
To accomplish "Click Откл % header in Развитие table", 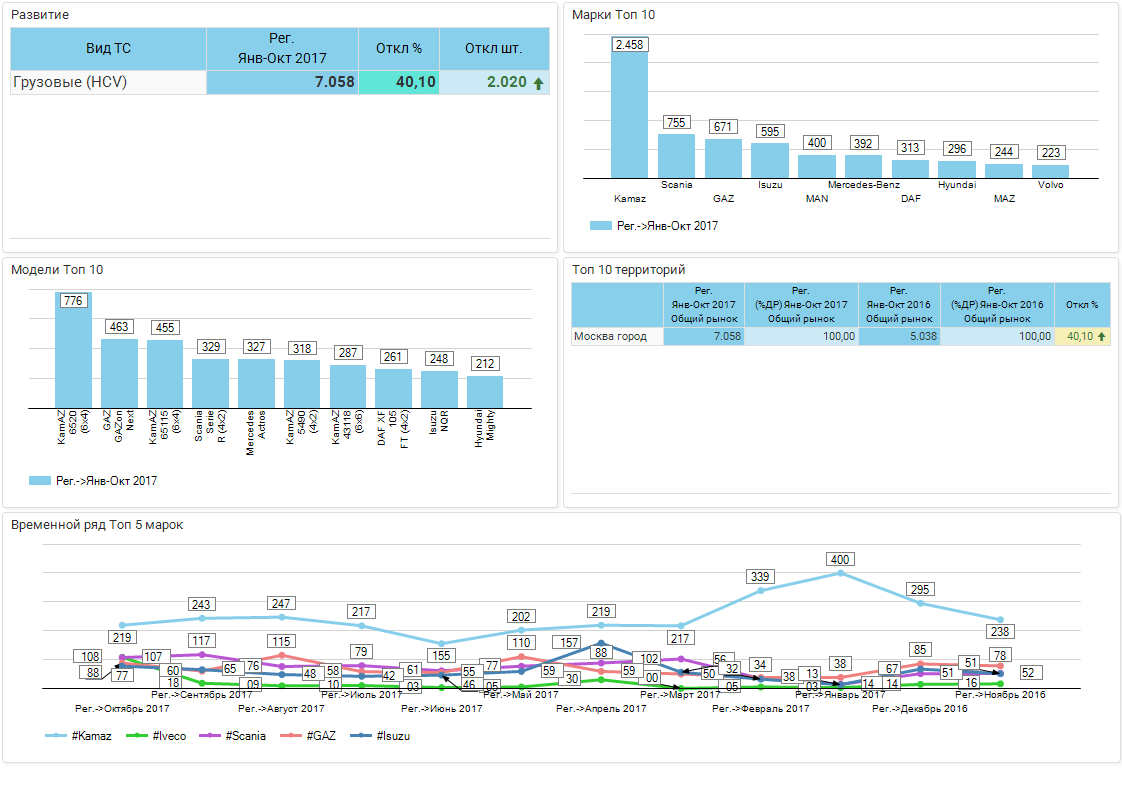I will [x=399, y=49].
